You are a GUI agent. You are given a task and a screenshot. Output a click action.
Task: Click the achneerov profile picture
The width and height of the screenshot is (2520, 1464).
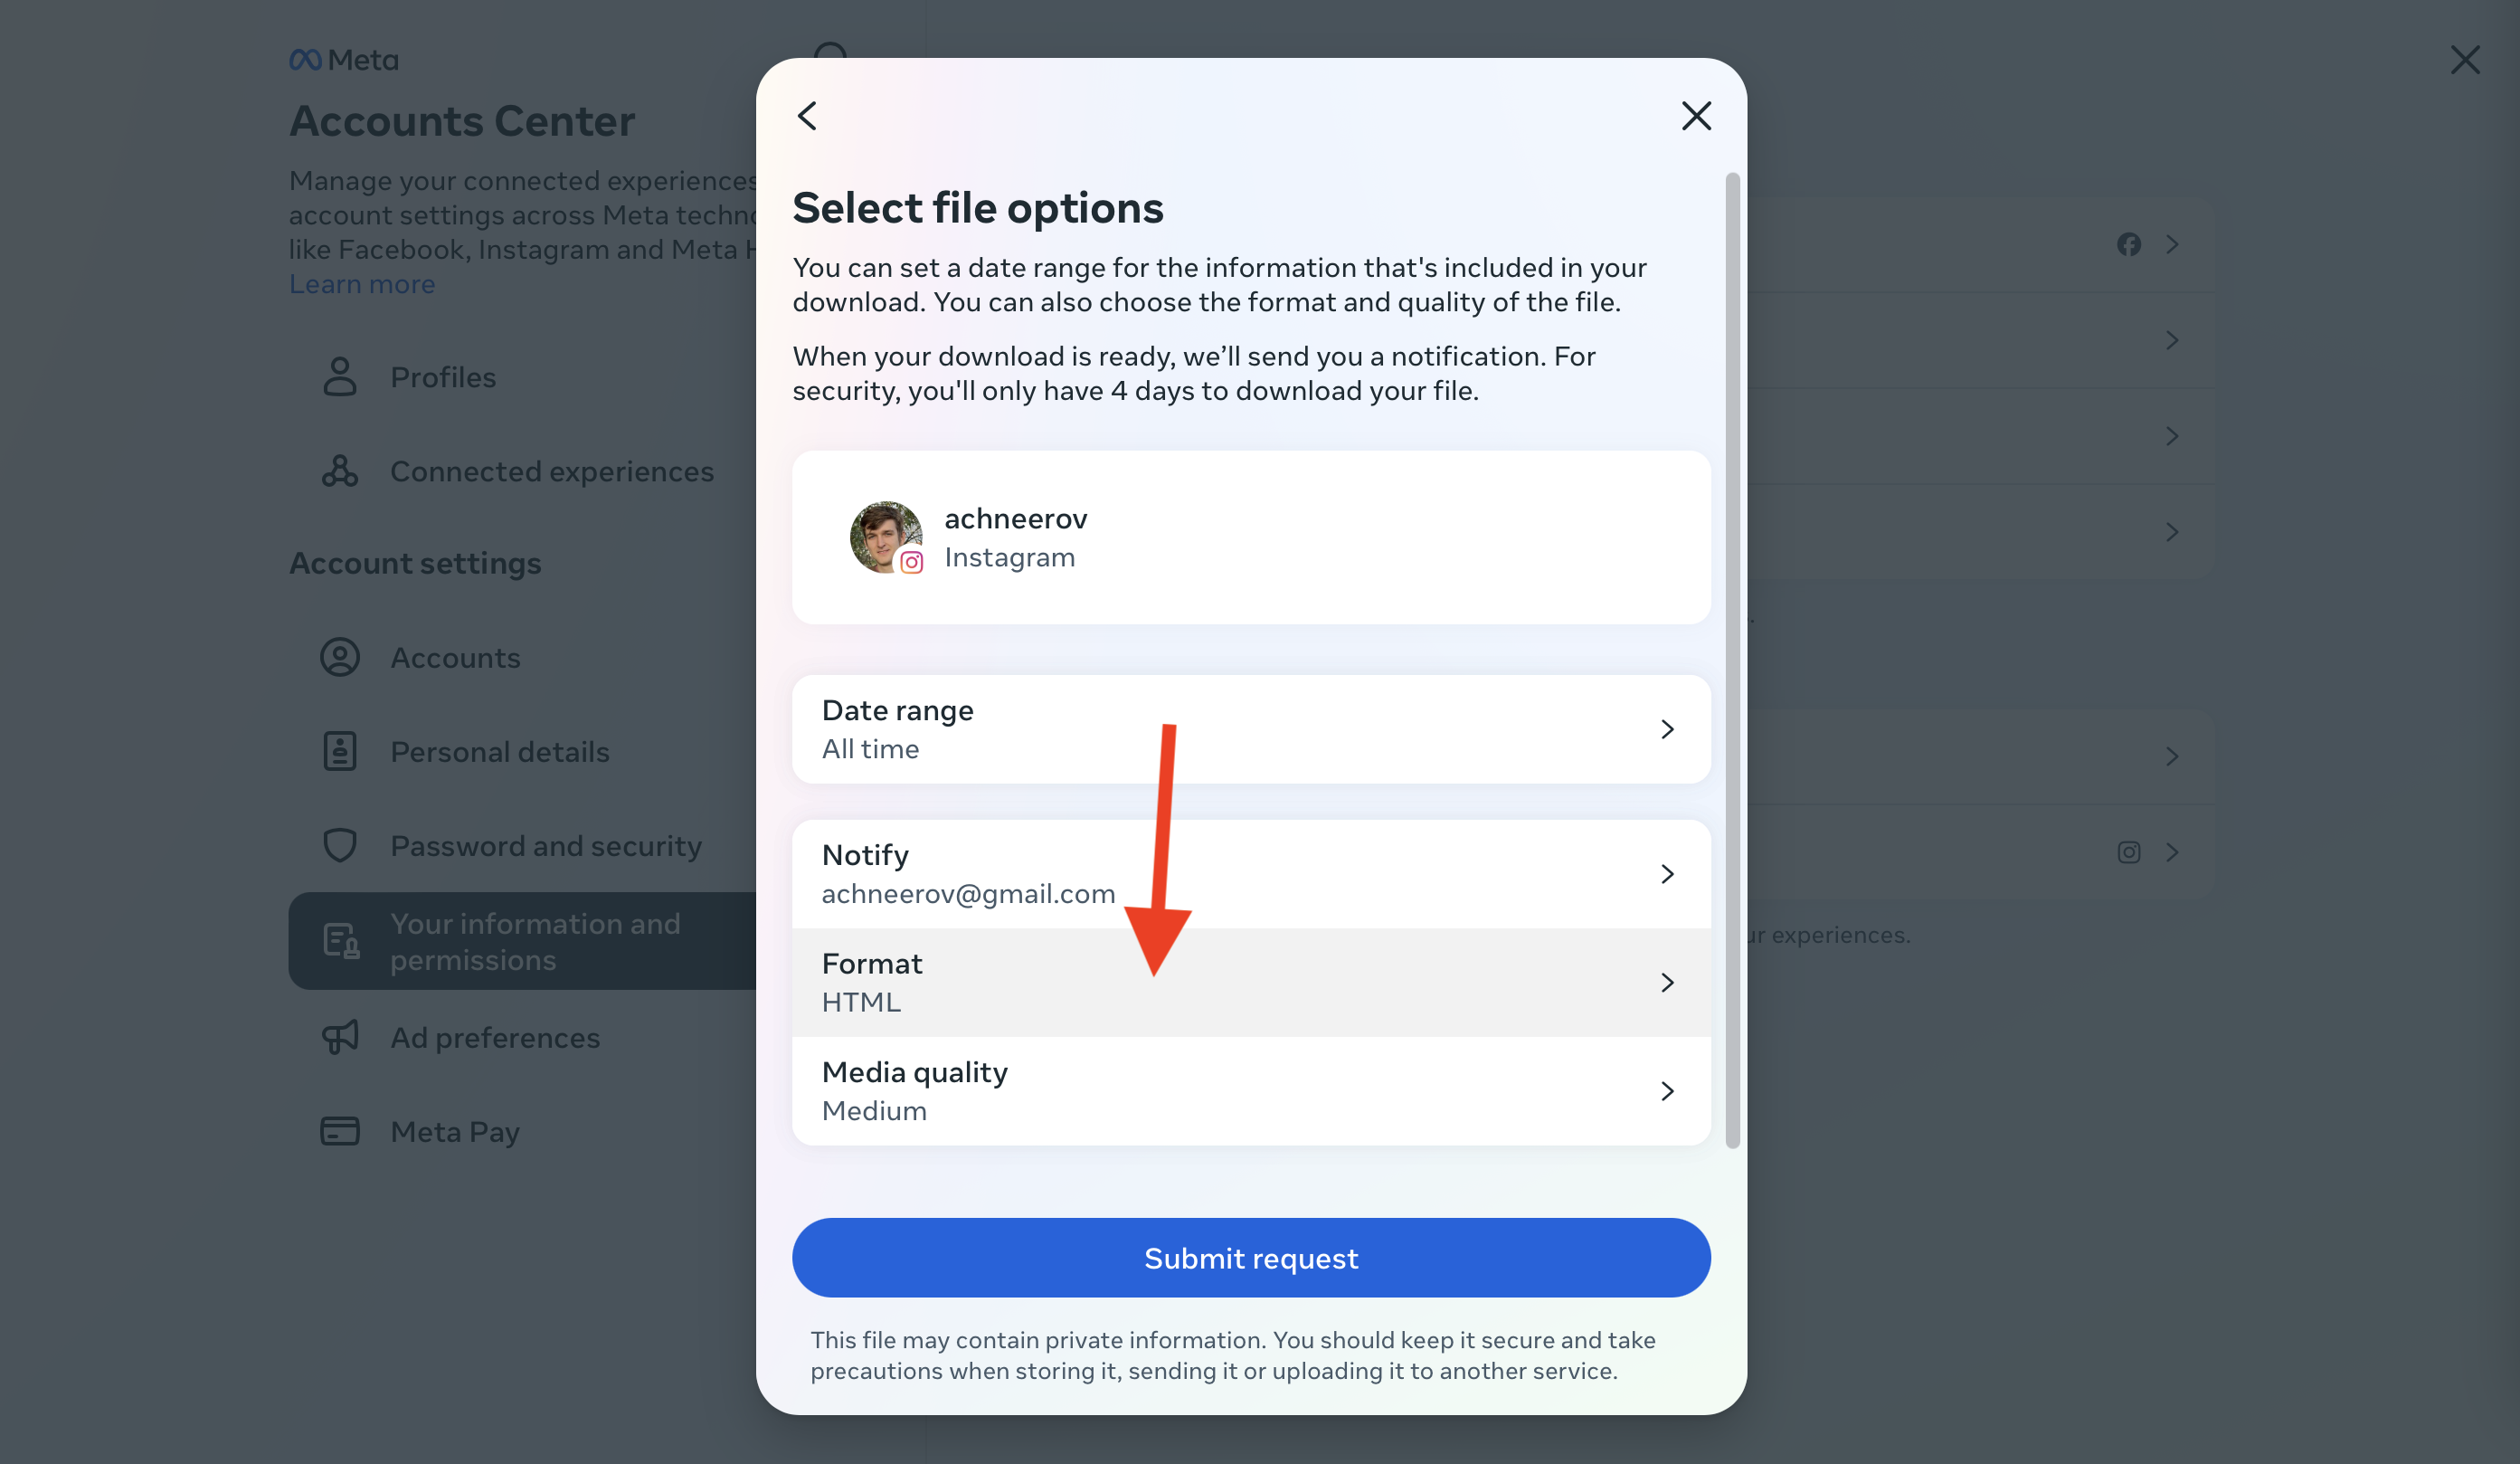click(885, 537)
